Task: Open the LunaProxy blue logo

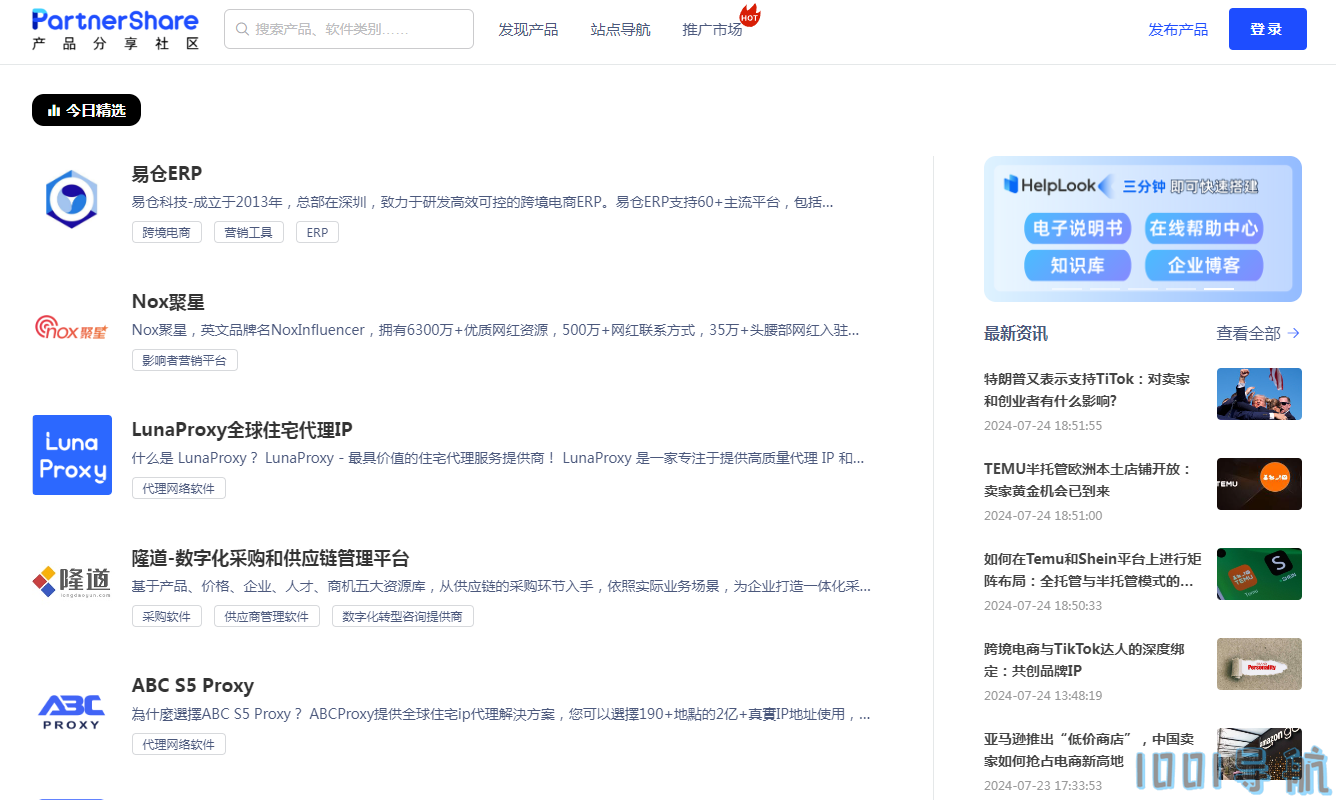Action: click(72, 455)
